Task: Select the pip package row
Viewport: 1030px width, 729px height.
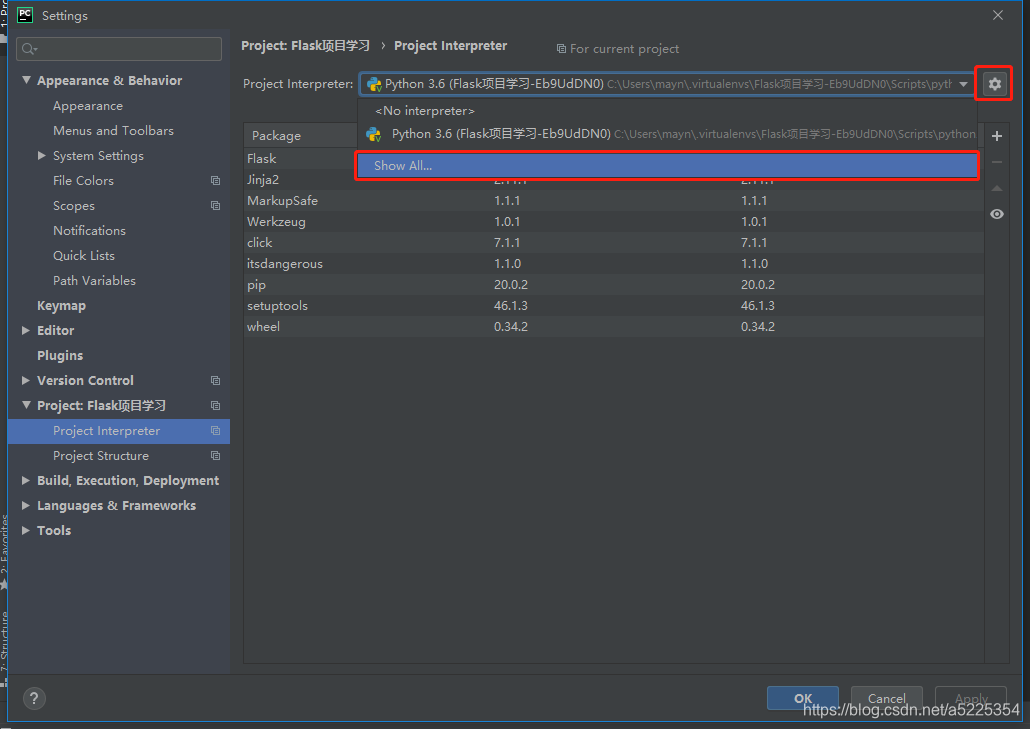Action: coord(614,284)
